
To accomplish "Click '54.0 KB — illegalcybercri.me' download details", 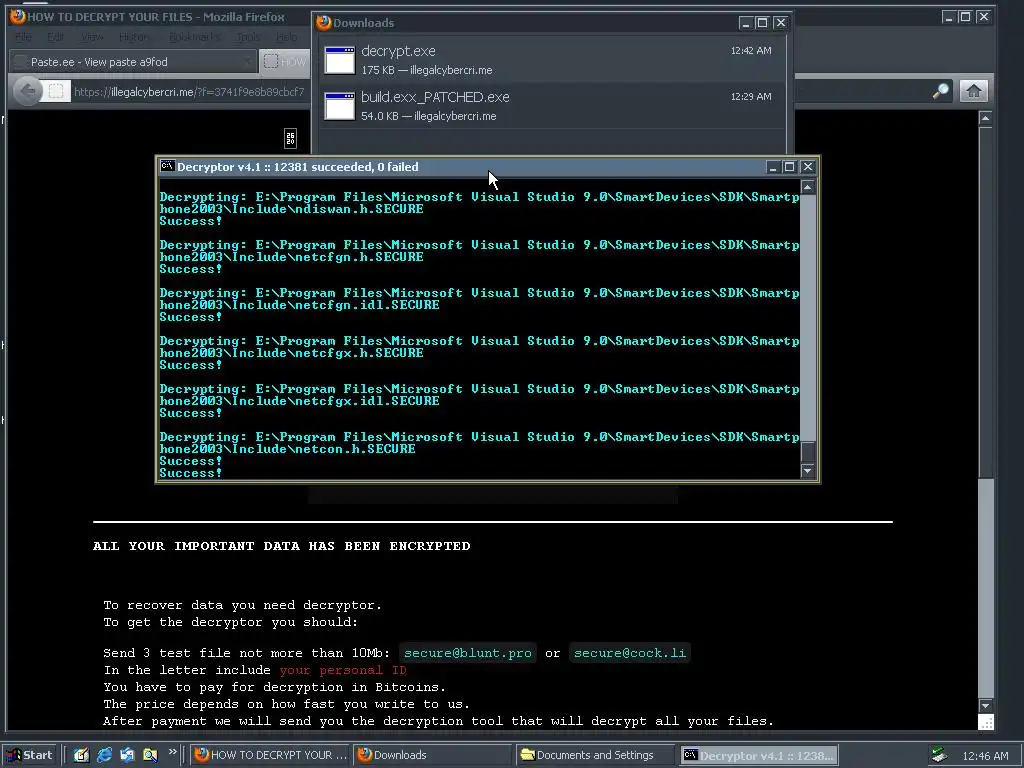I will pyautogui.click(x=428, y=116).
